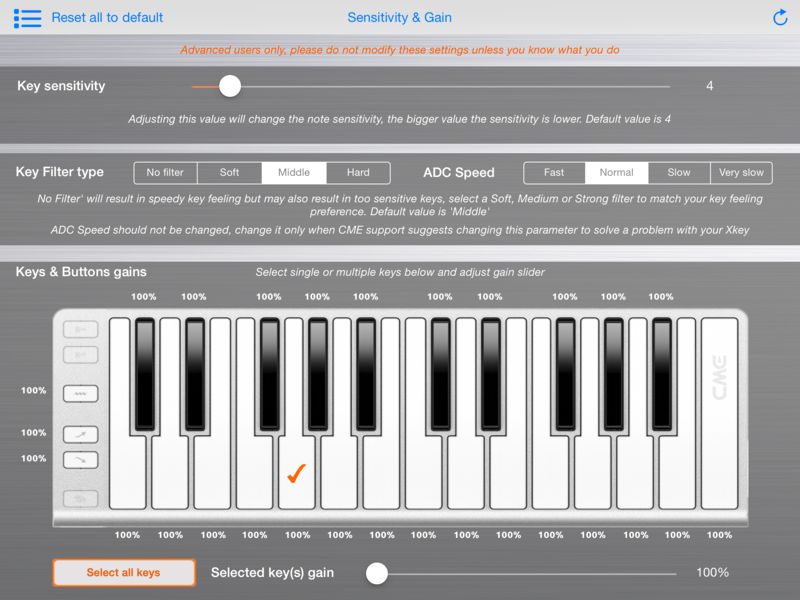
Task: Click the lowest E white key
Action: (212, 473)
